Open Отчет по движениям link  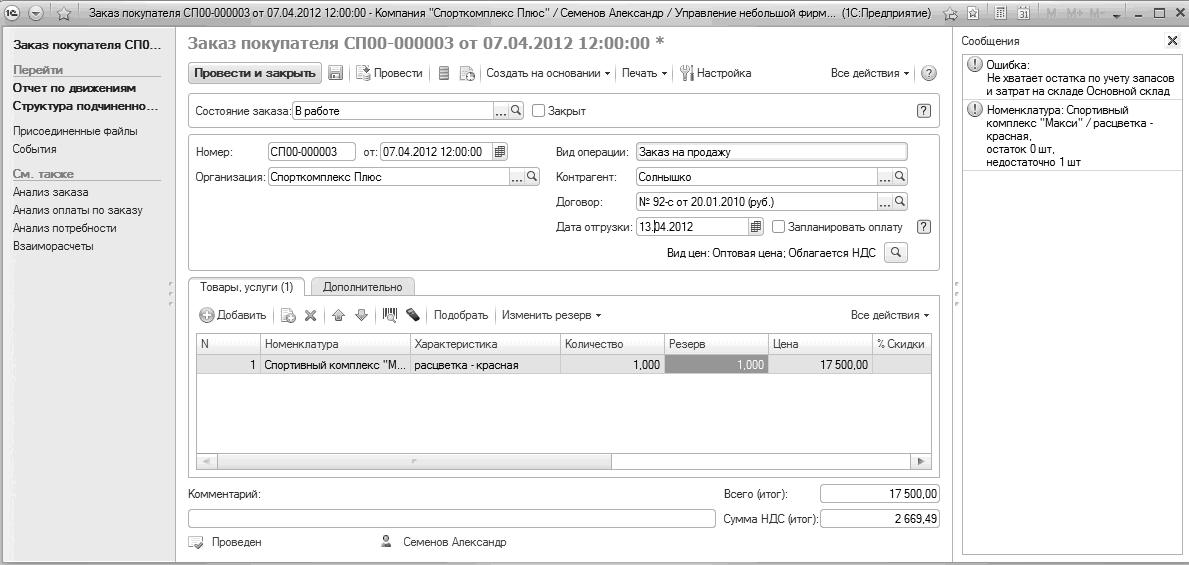[74, 88]
